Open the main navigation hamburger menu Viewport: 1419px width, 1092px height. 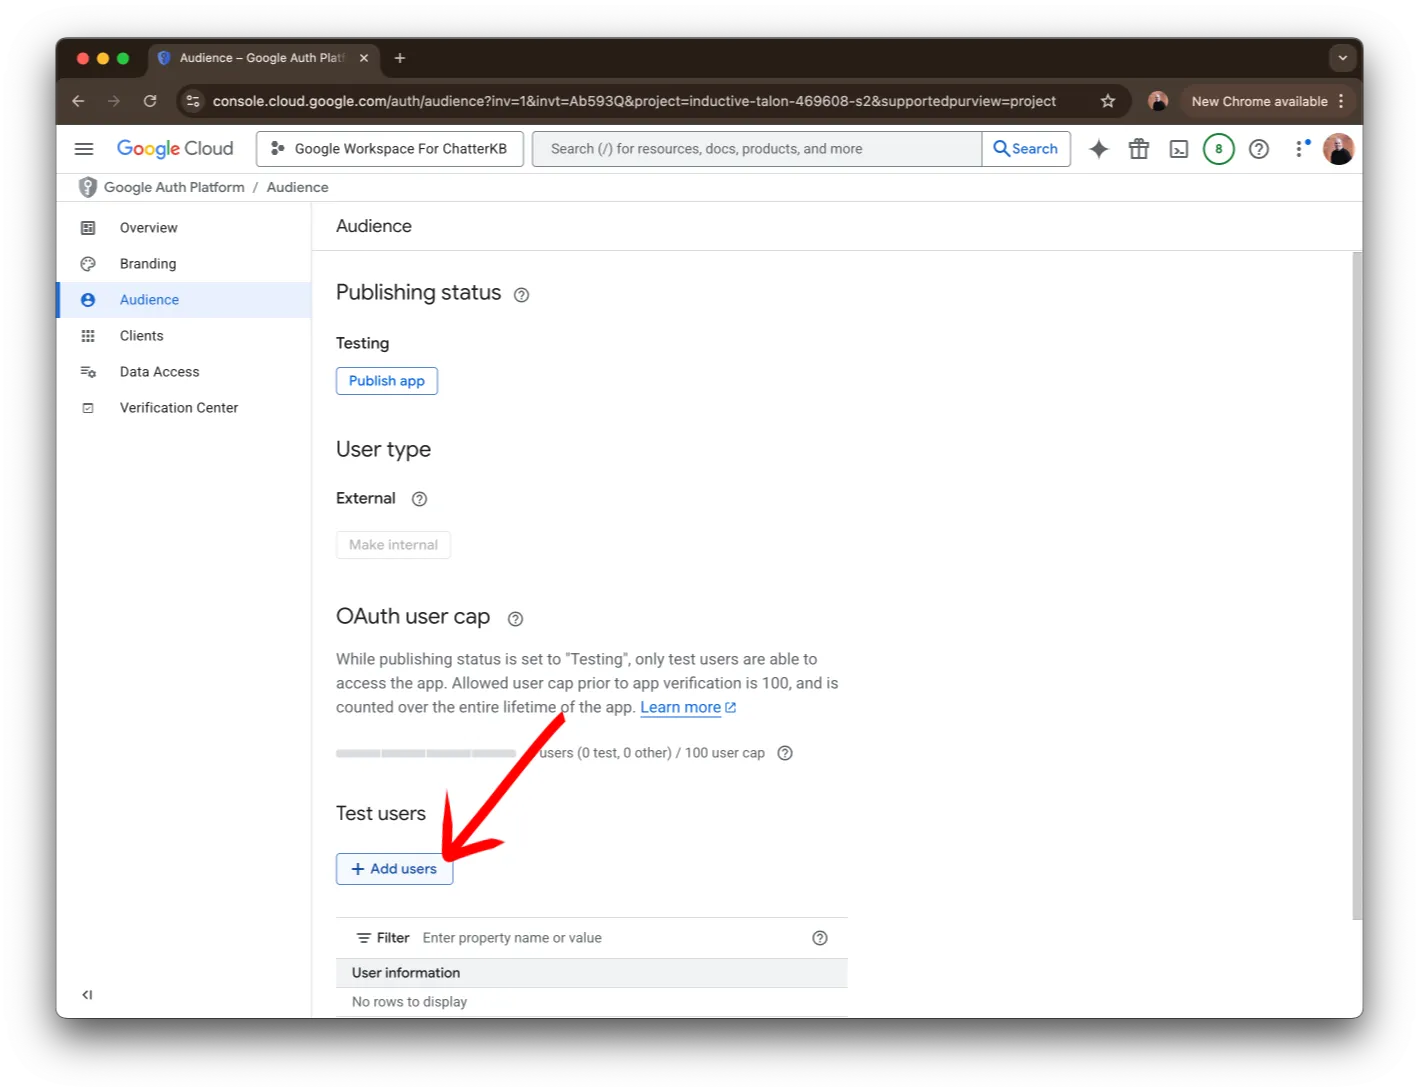[x=84, y=149]
